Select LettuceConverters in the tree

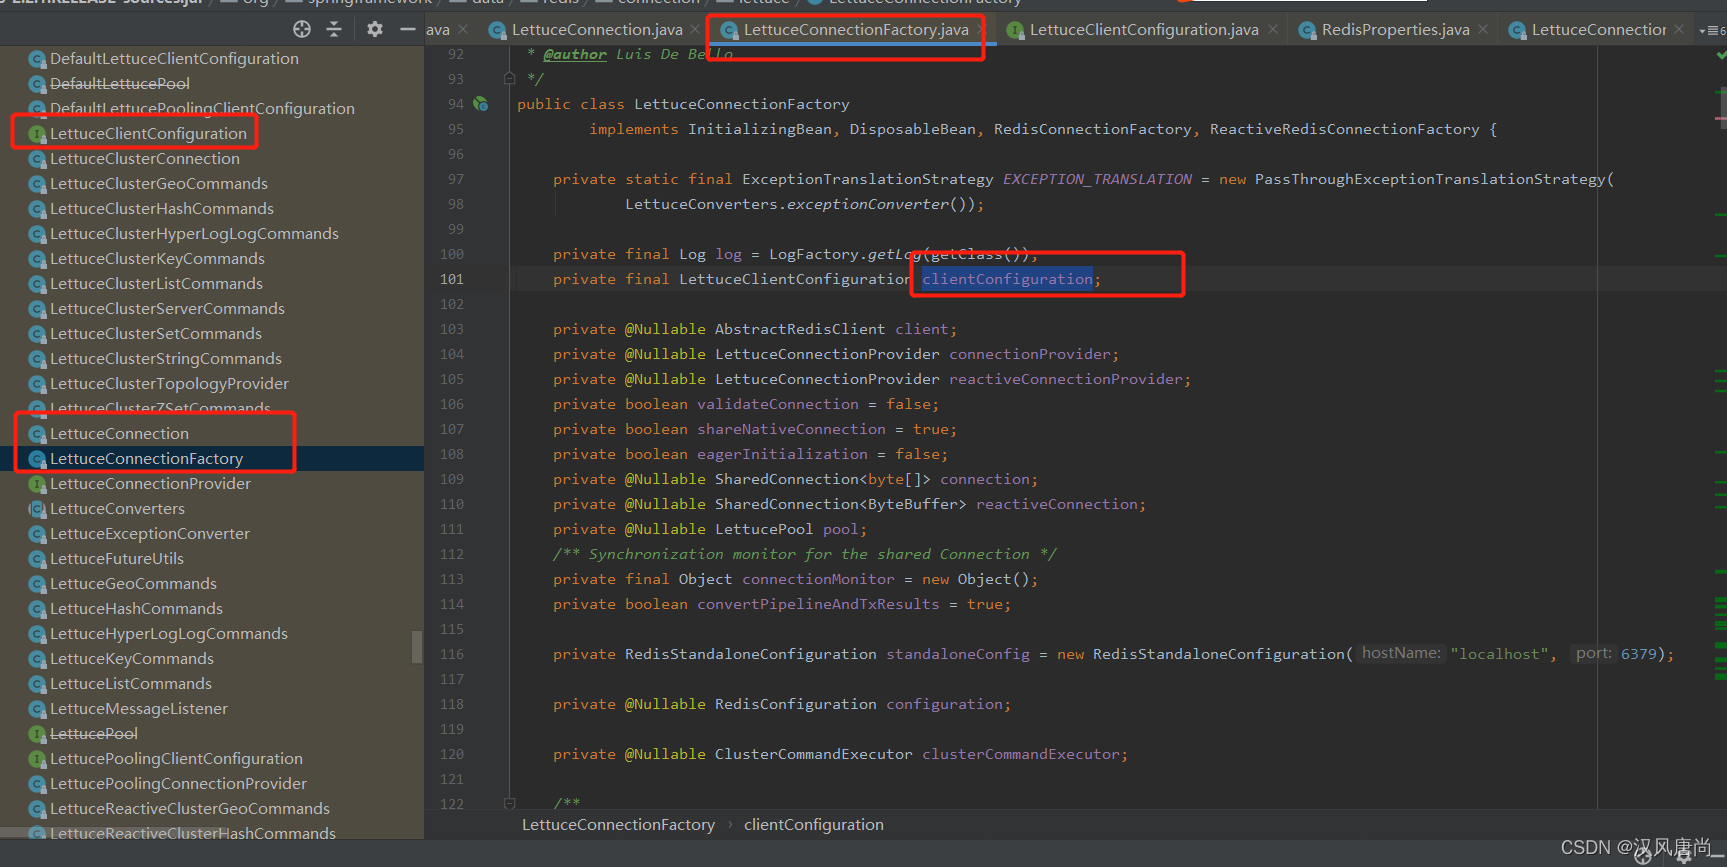[117, 509]
